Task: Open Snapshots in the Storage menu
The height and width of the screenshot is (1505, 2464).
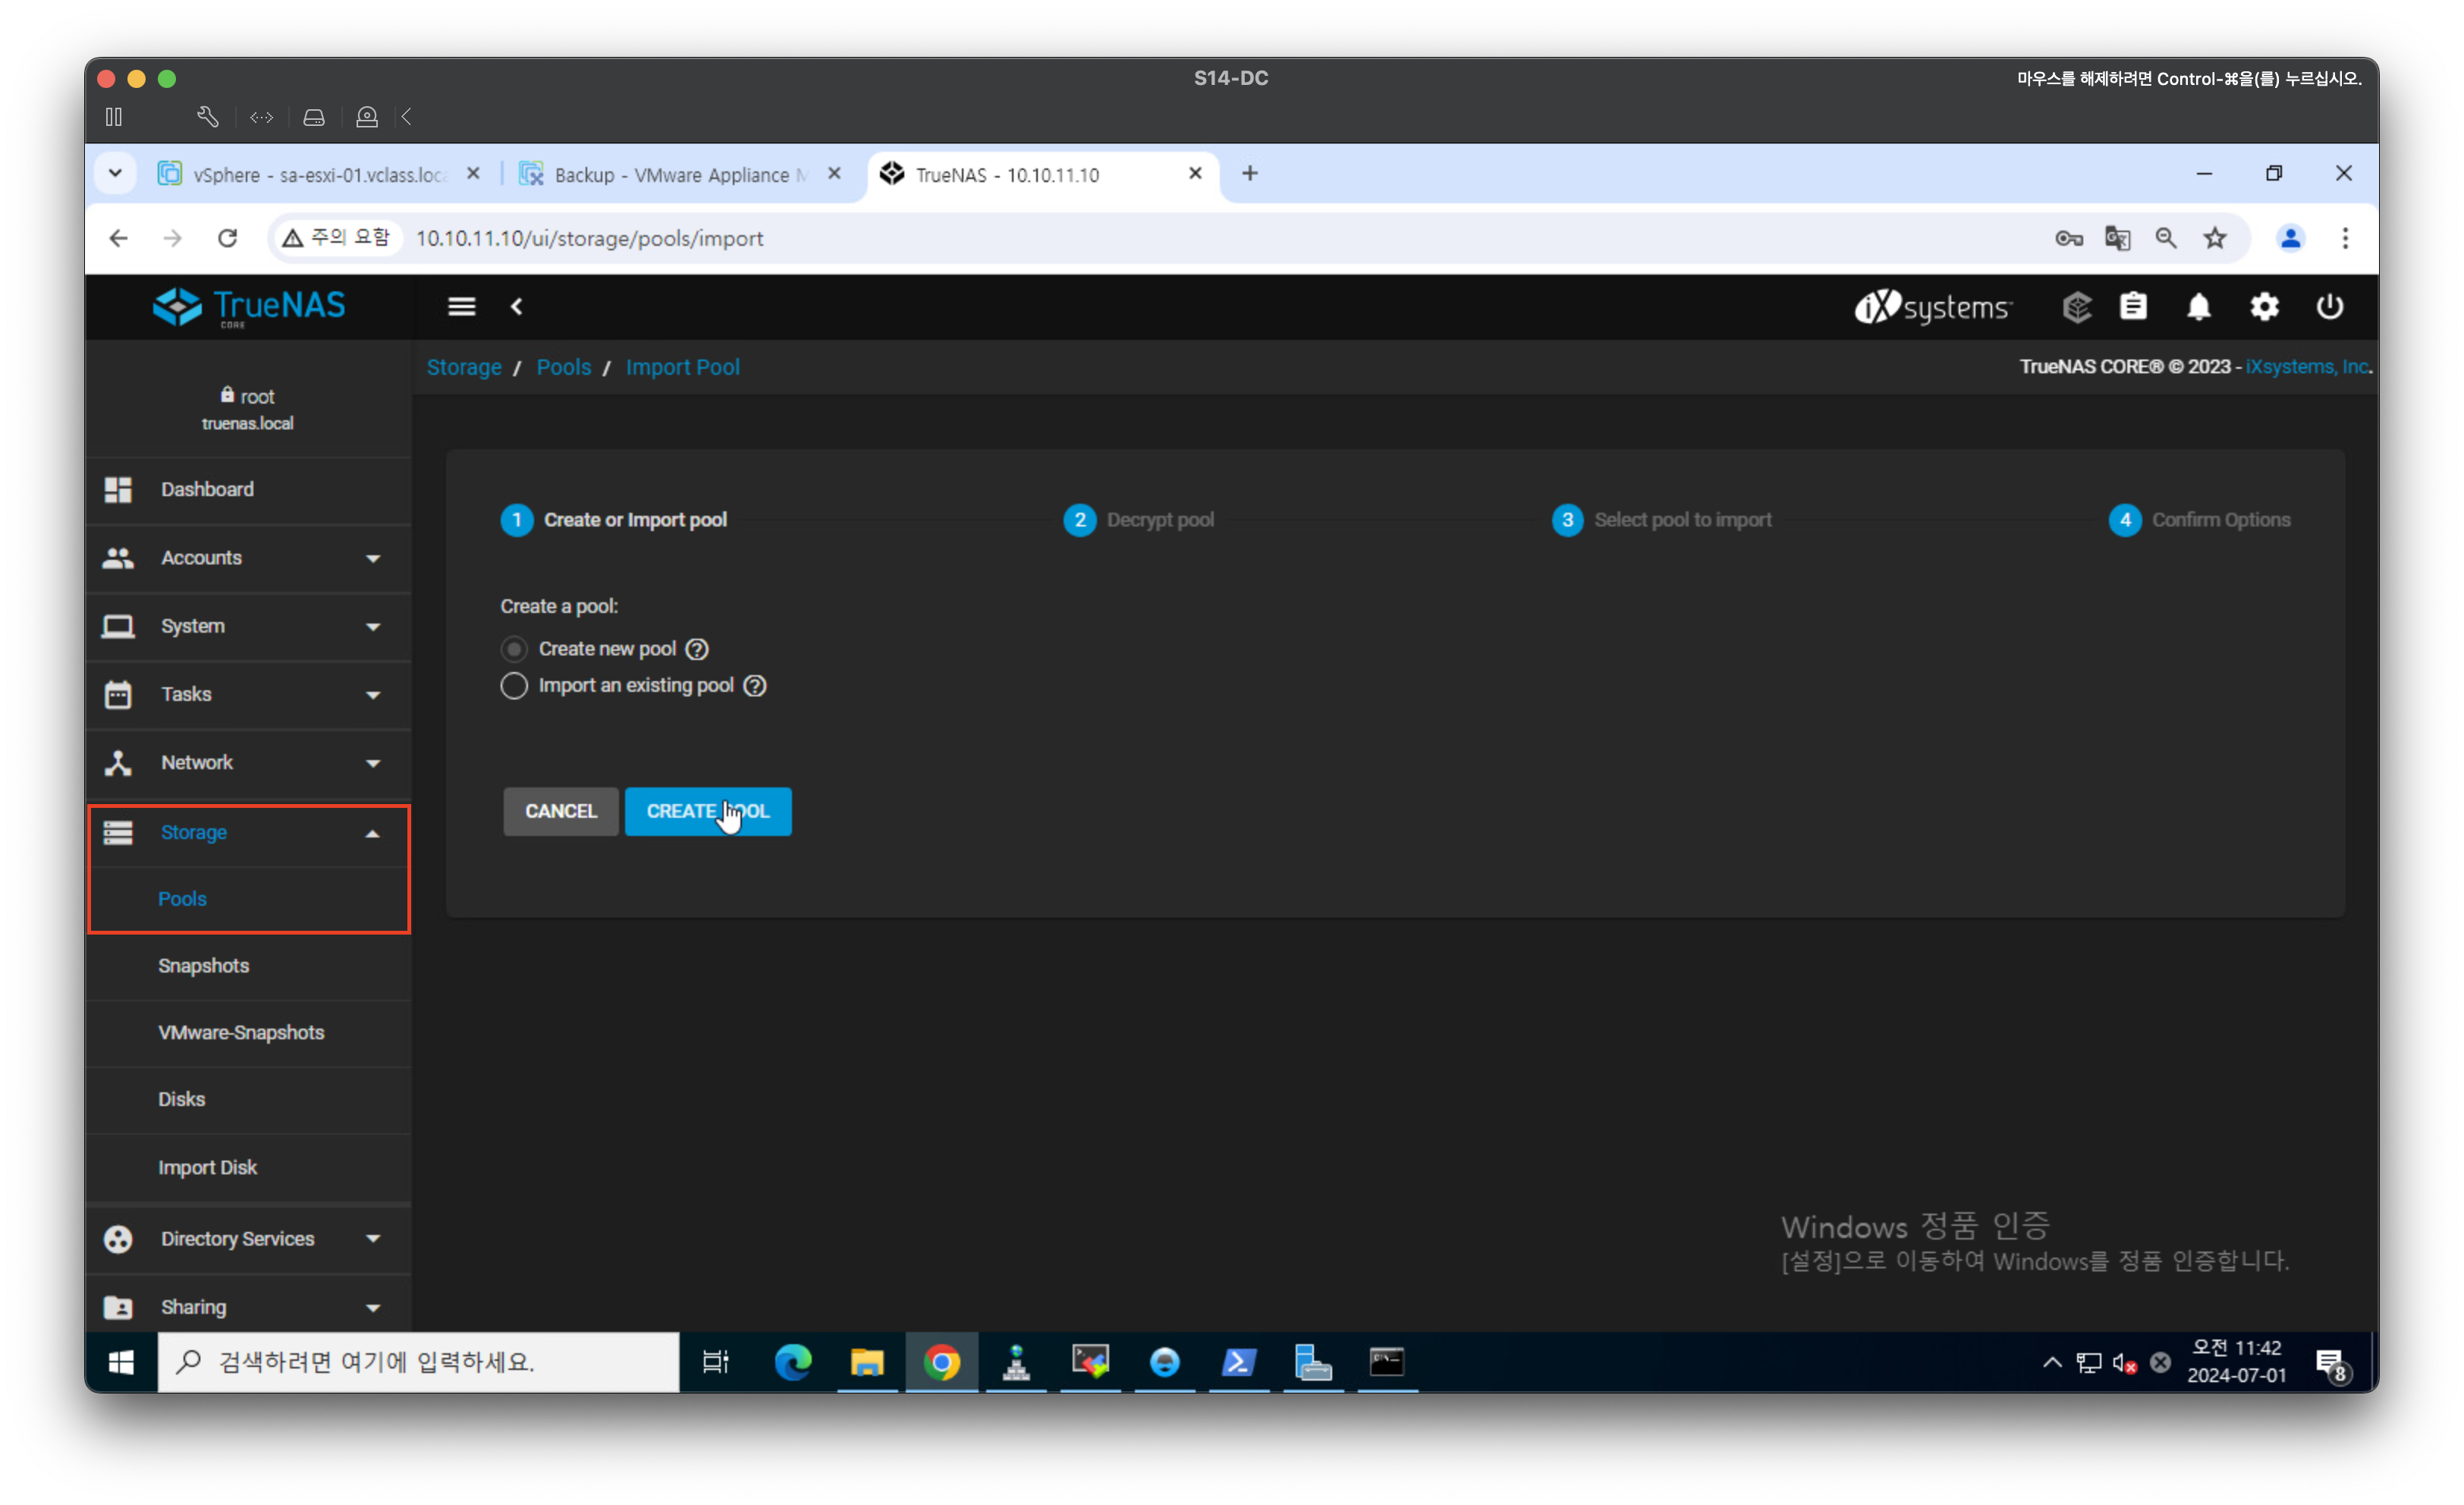Action: (x=204, y=966)
